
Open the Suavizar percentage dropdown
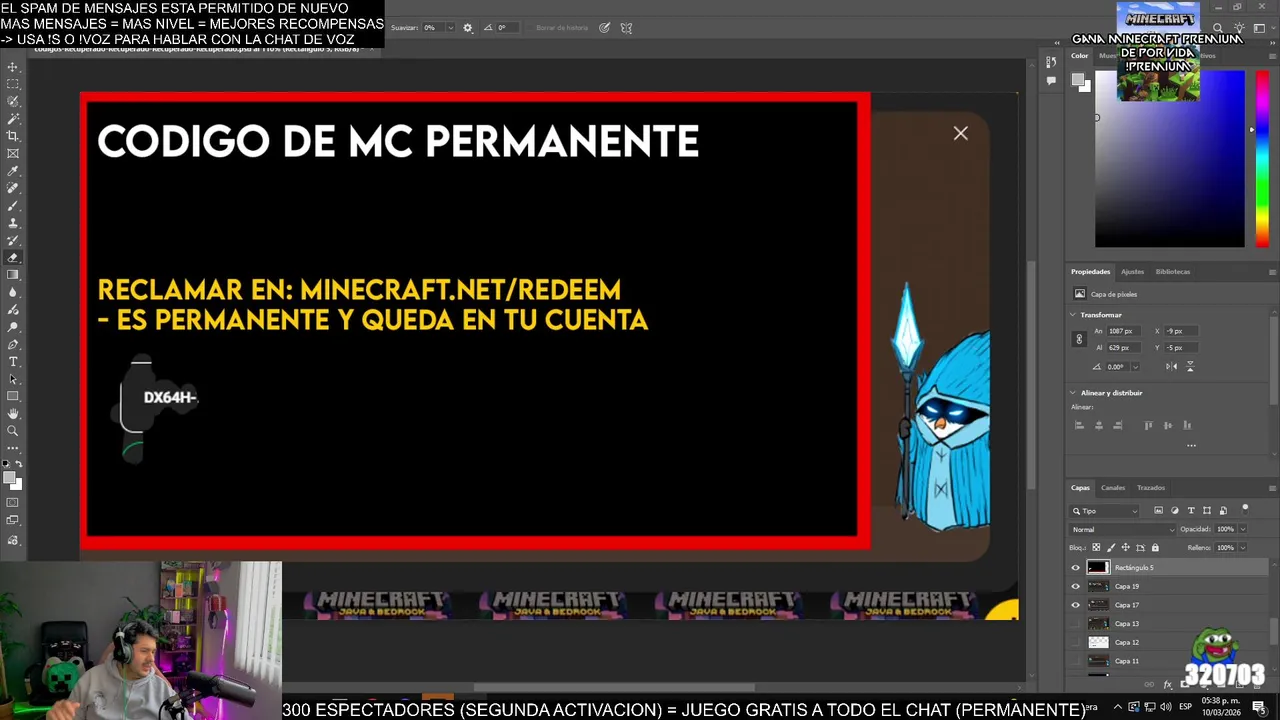pyautogui.click(x=451, y=28)
